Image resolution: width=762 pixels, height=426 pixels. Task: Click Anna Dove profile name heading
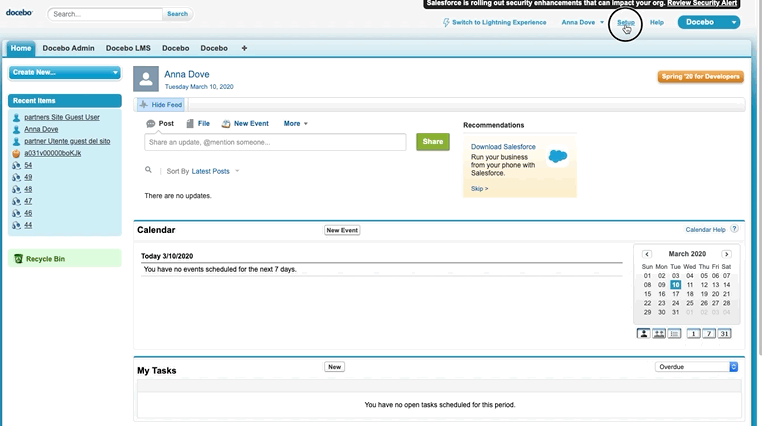point(187,74)
